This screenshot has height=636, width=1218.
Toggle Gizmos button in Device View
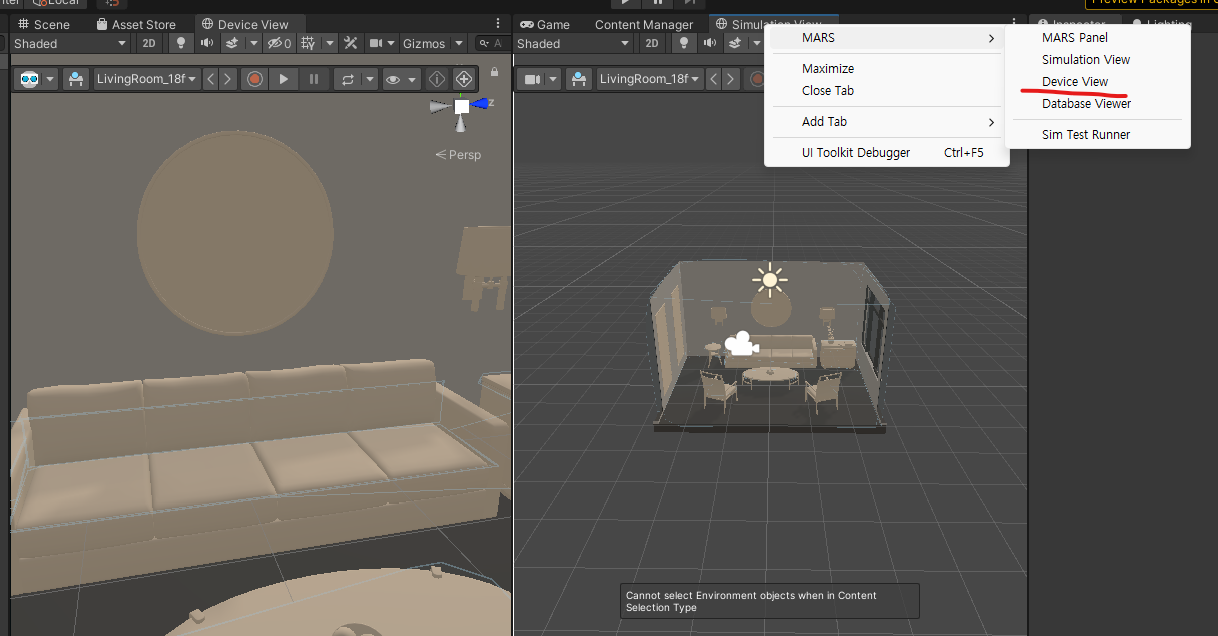click(424, 43)
